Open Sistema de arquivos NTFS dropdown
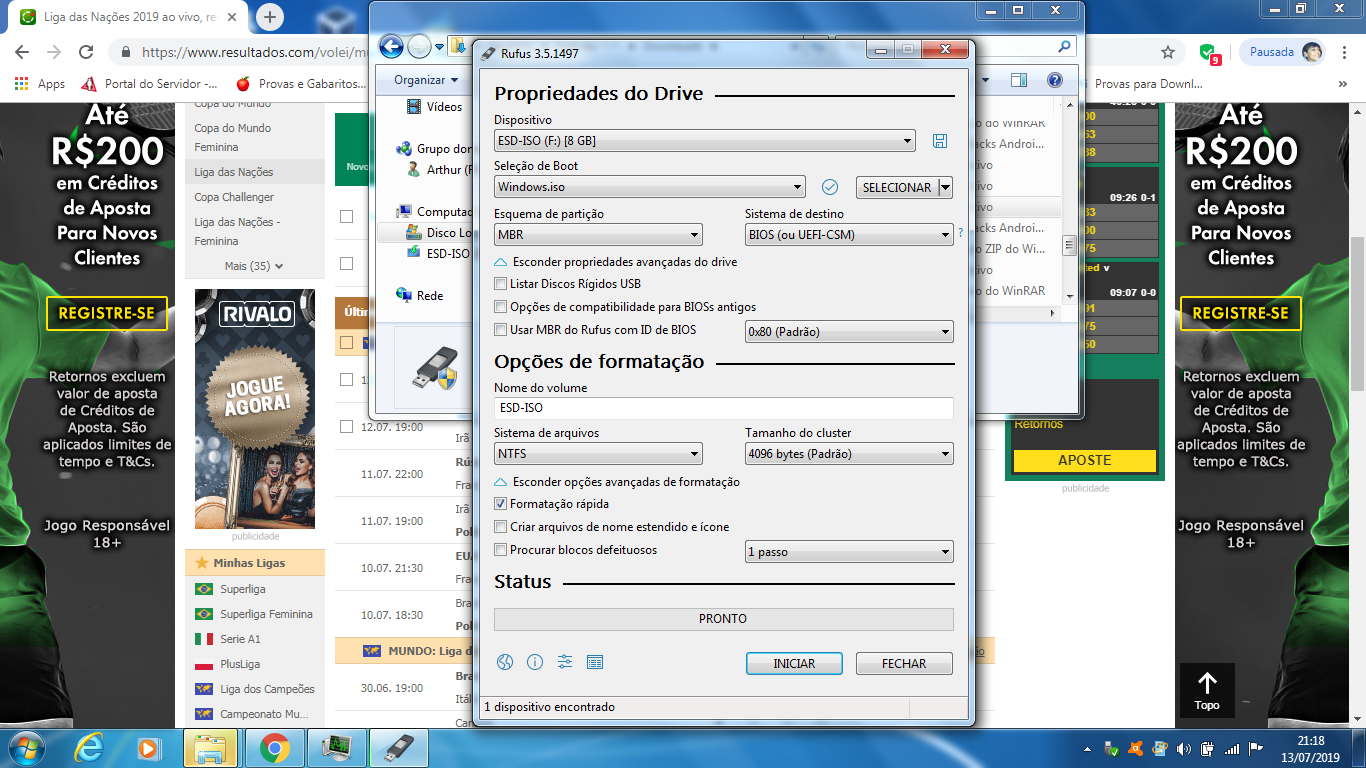1366x768 pixels. pyautogui.click(x=598, y=454)
